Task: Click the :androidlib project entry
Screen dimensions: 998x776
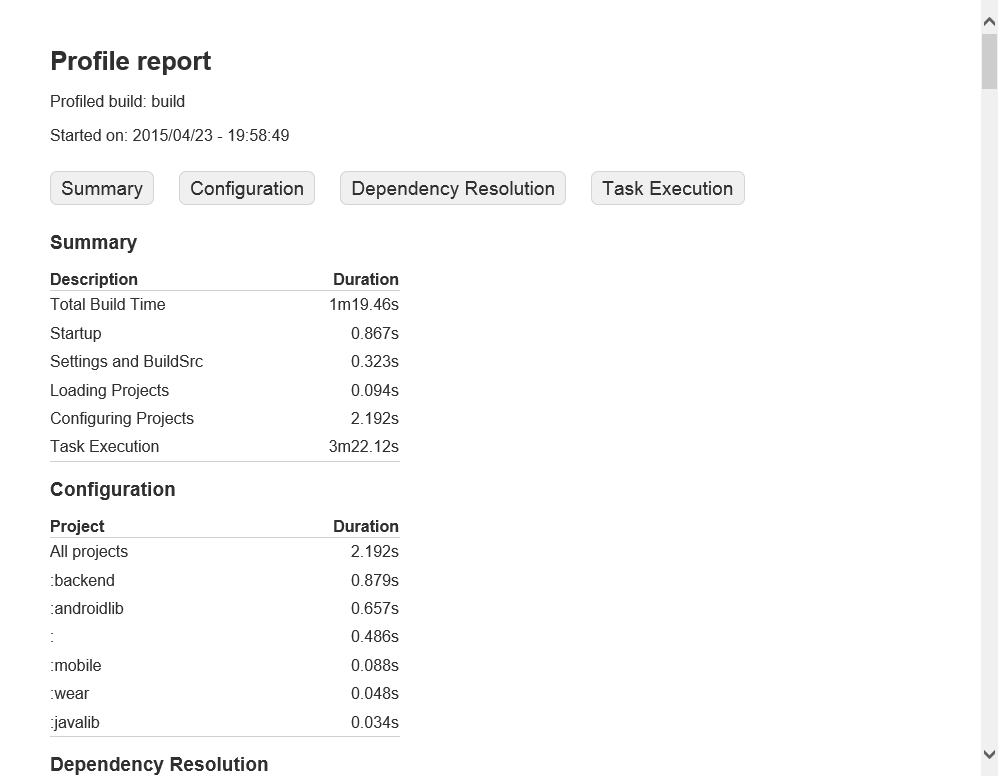Action: point(87,608)
